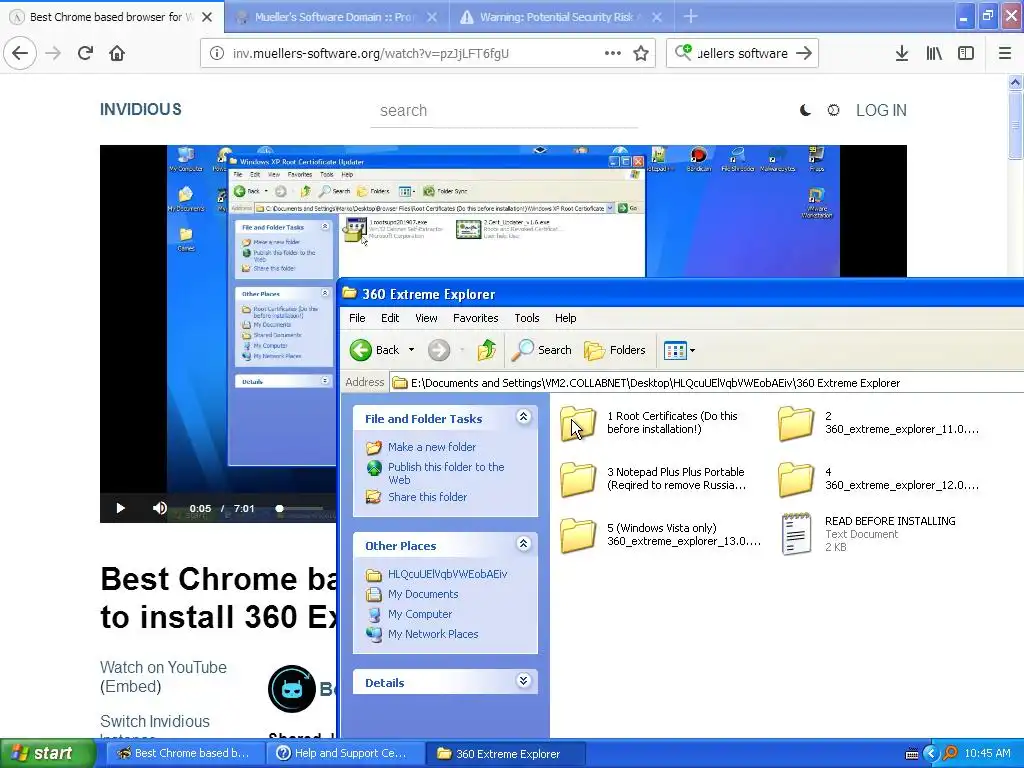This screenshot has width=1024, height=768.
Task: Open View menu in 360 Extreme Explorer
Action: 426,318
